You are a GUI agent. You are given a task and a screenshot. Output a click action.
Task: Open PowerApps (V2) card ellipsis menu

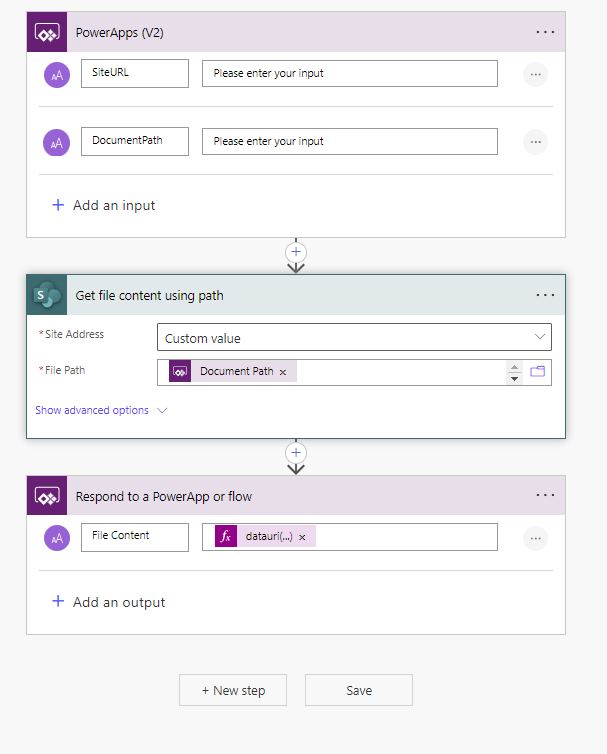pos(545,32)
